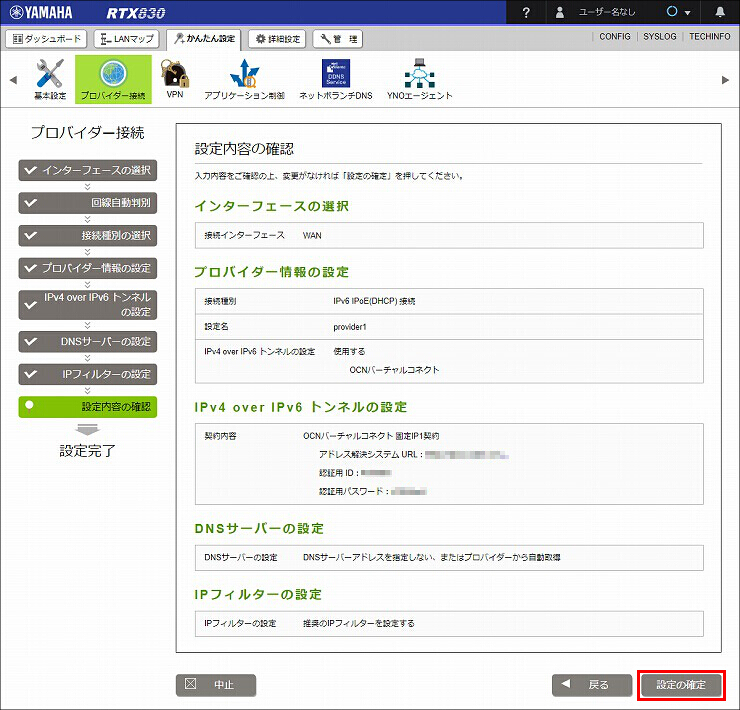The image size is (740, 710).
Task: Go to step インターフェースの選択
Action: click(x=88, y=170)
